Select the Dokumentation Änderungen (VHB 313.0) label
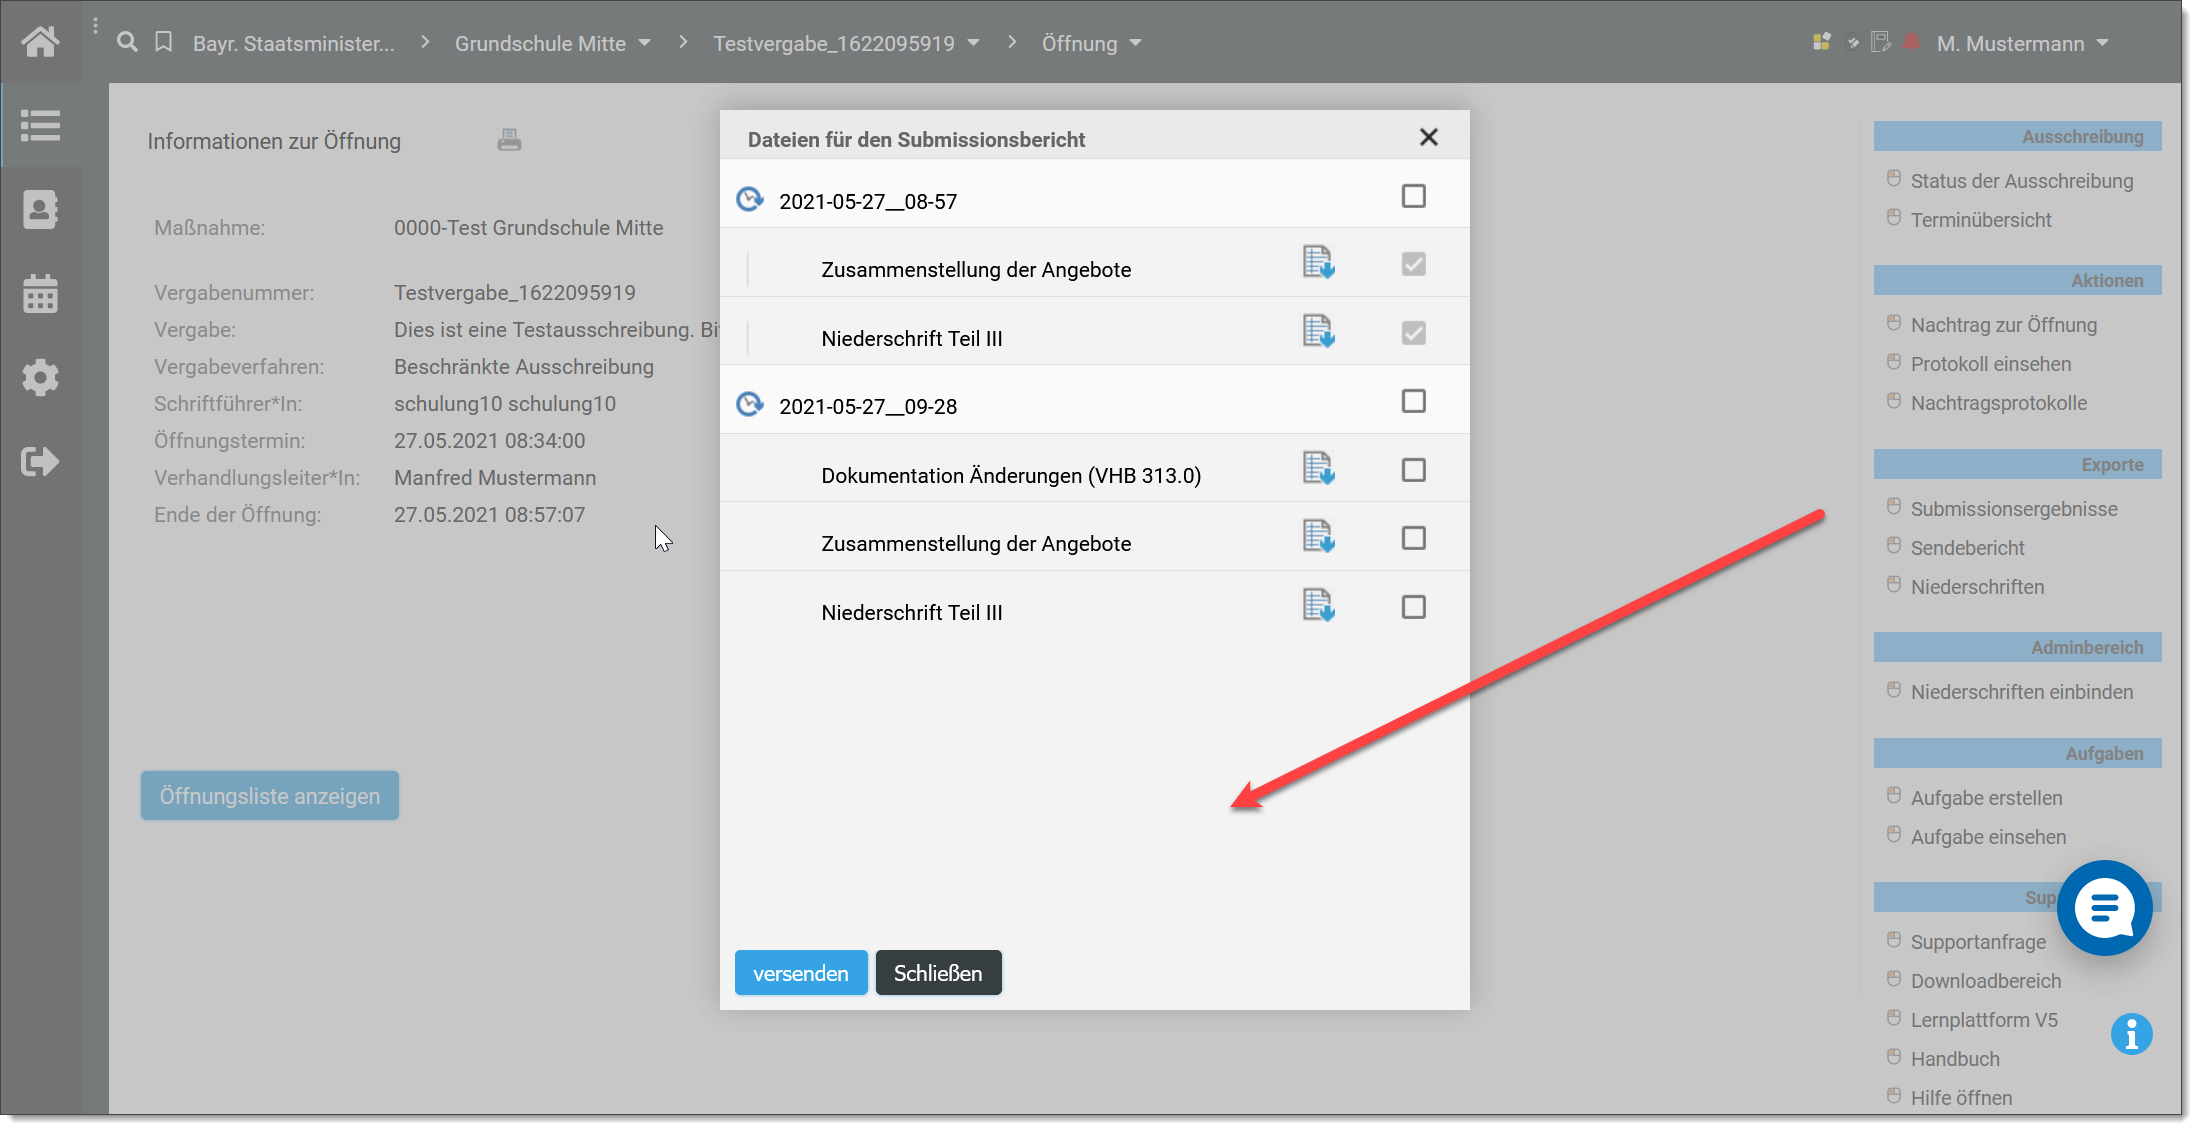This screenshot has width=2197, height=1130. click(x=1011, y=475)
